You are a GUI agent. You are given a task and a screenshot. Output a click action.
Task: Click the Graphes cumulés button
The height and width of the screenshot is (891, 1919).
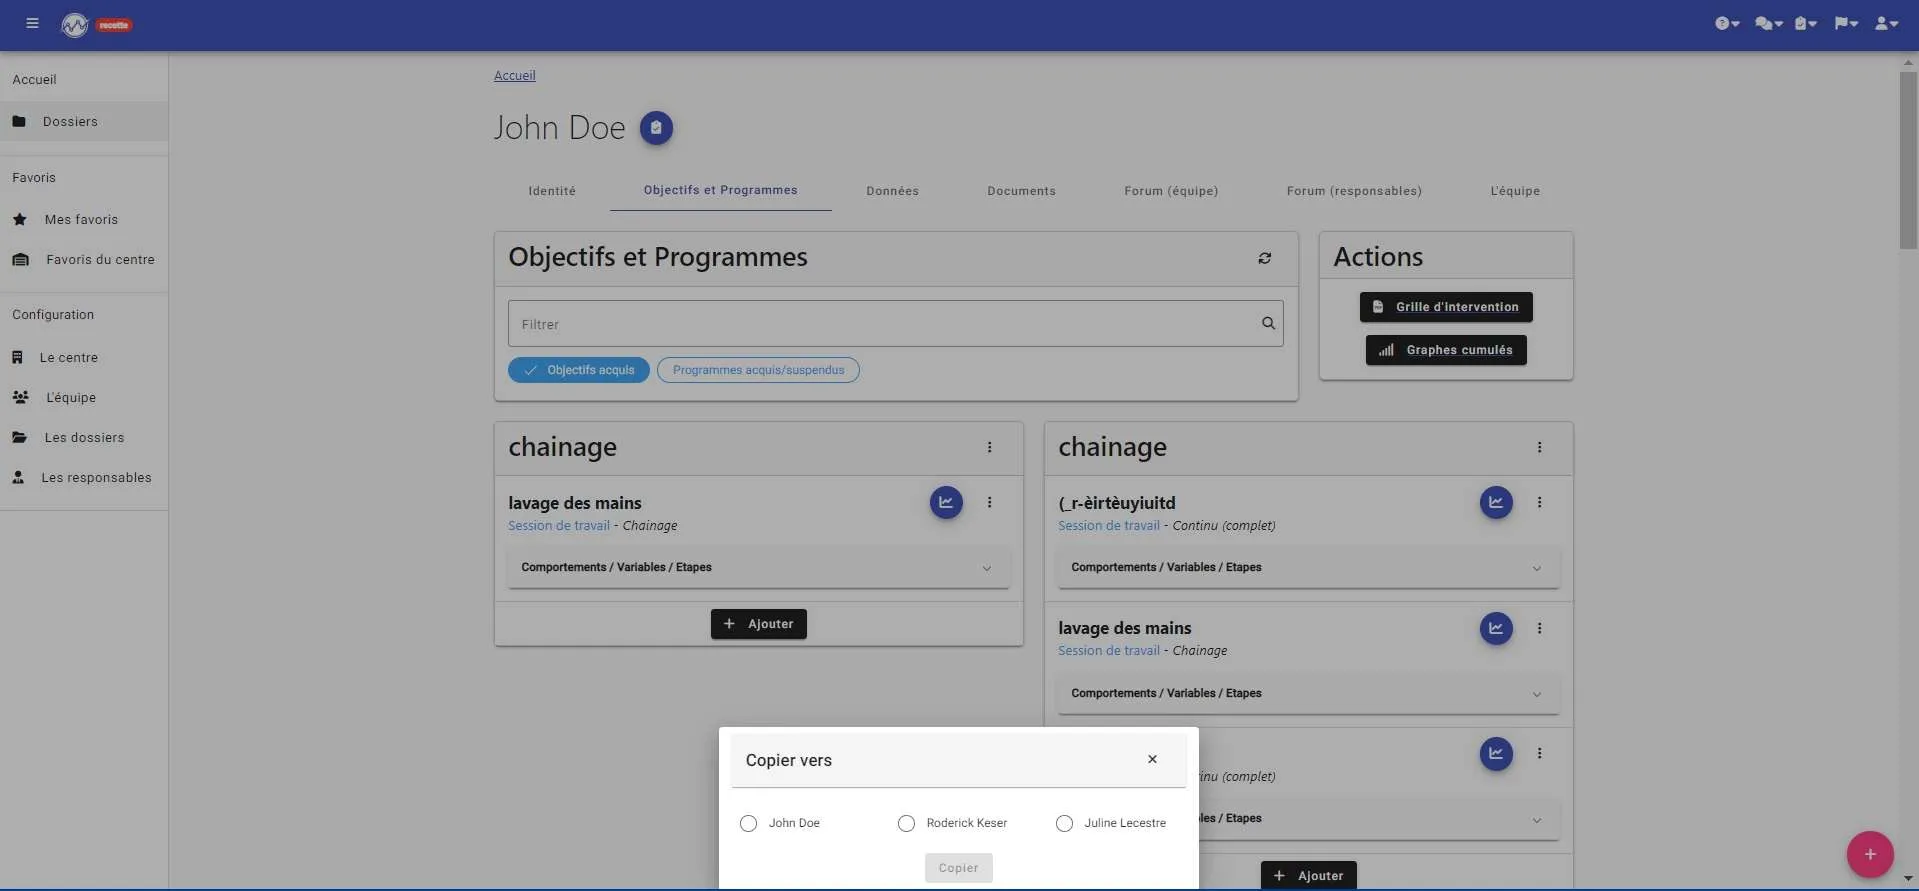1446,350
